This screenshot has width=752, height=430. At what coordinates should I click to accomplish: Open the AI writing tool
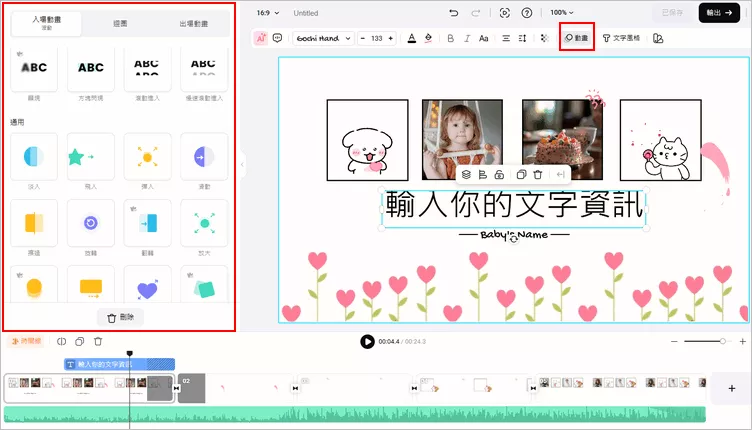[x=260, y=38]
